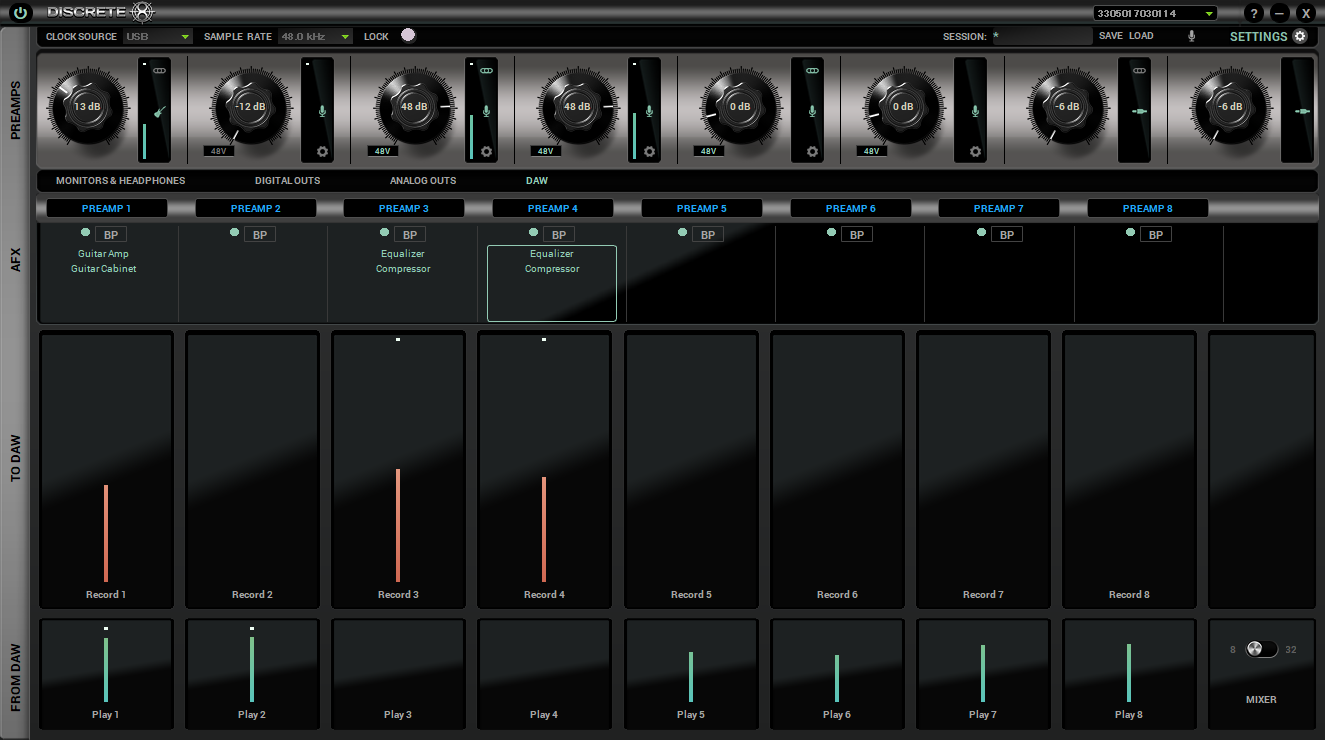This screenshot has height=740, width=1325.
Task: Click Guitar Amp effect in Preamp 1
Action: coord(104,254)
